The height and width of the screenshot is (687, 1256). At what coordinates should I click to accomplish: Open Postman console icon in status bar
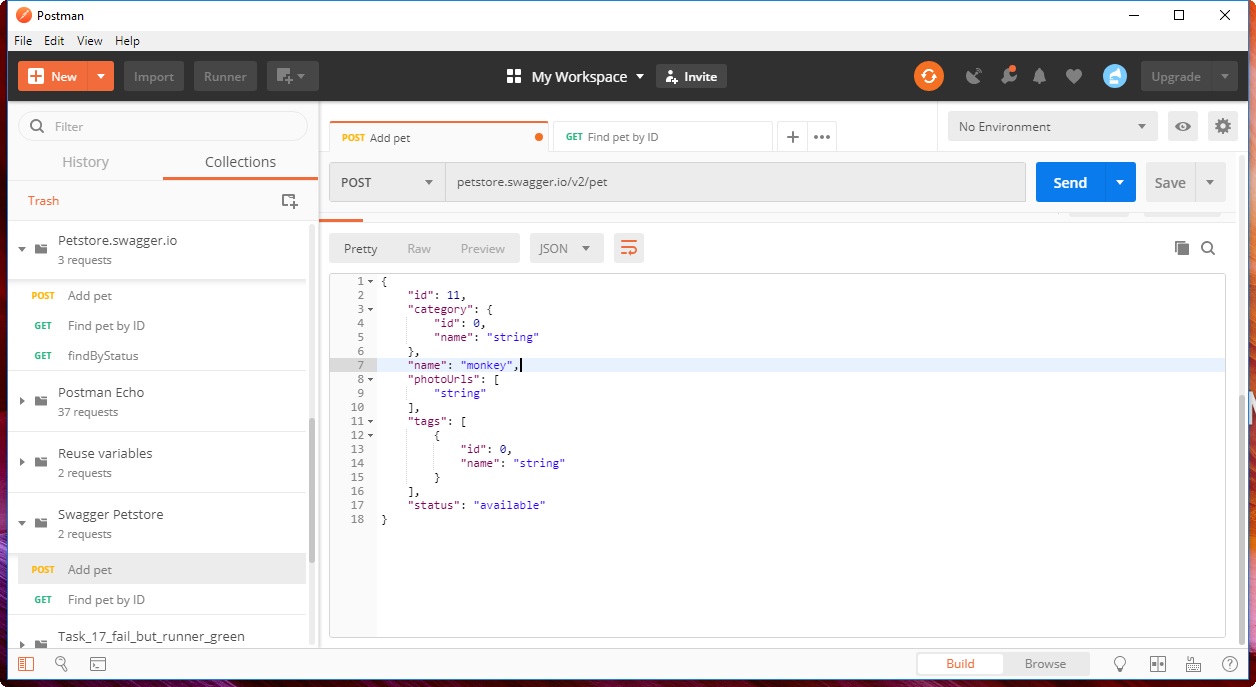click(98, 664)
